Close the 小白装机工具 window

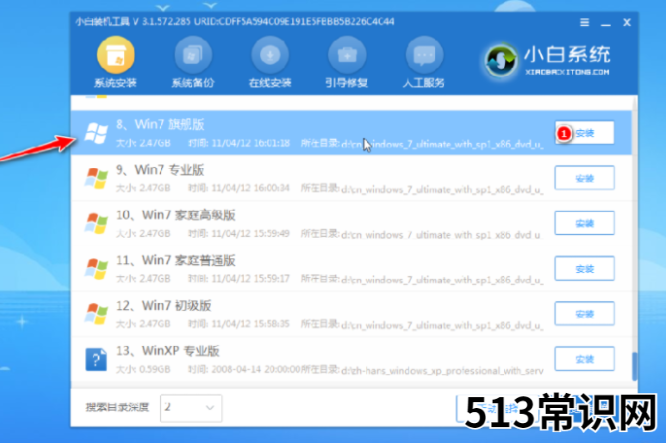tap(627, 22)
